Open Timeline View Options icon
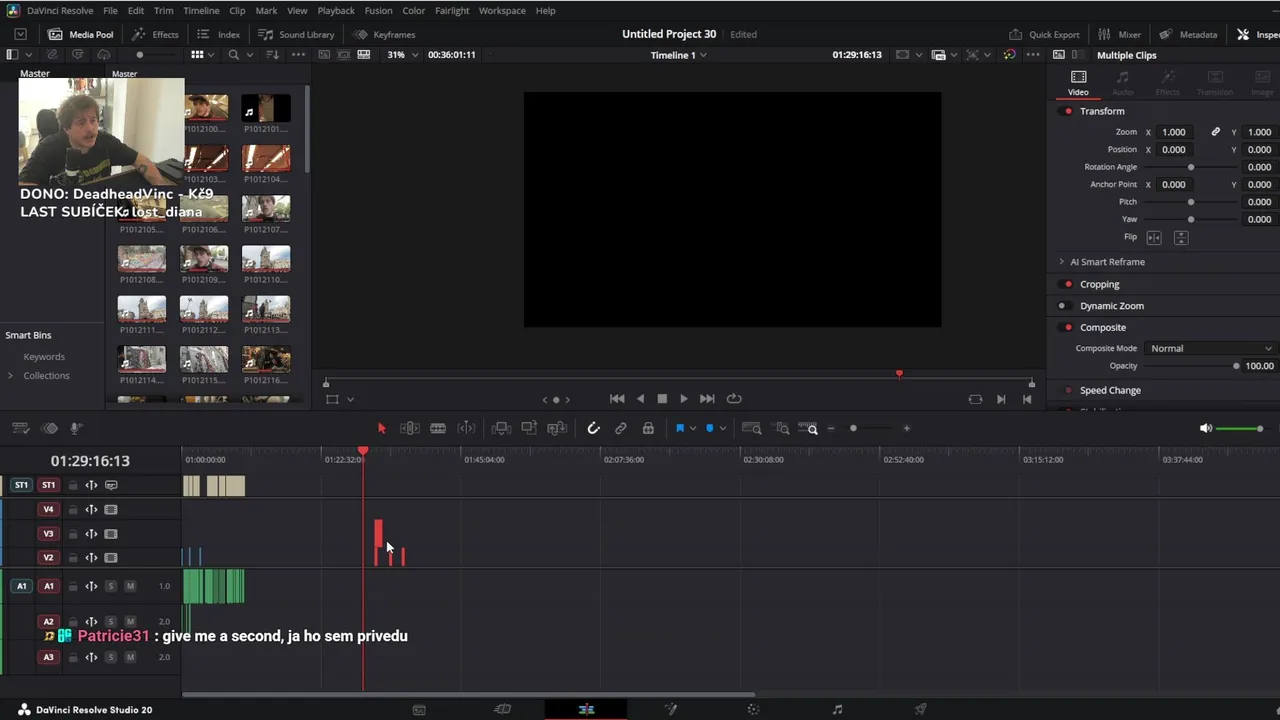The image size is (1280, 720). click(20, 428)
